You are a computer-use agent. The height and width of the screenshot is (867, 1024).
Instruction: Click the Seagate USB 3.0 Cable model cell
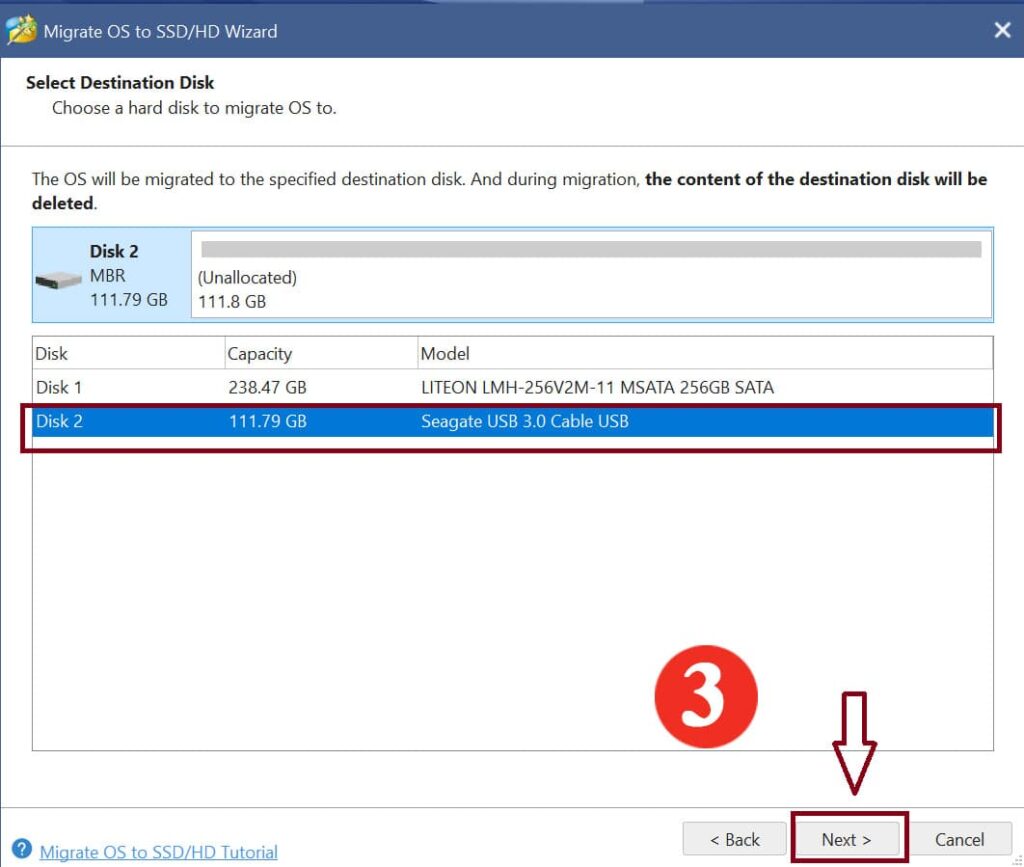coord(524,421)
